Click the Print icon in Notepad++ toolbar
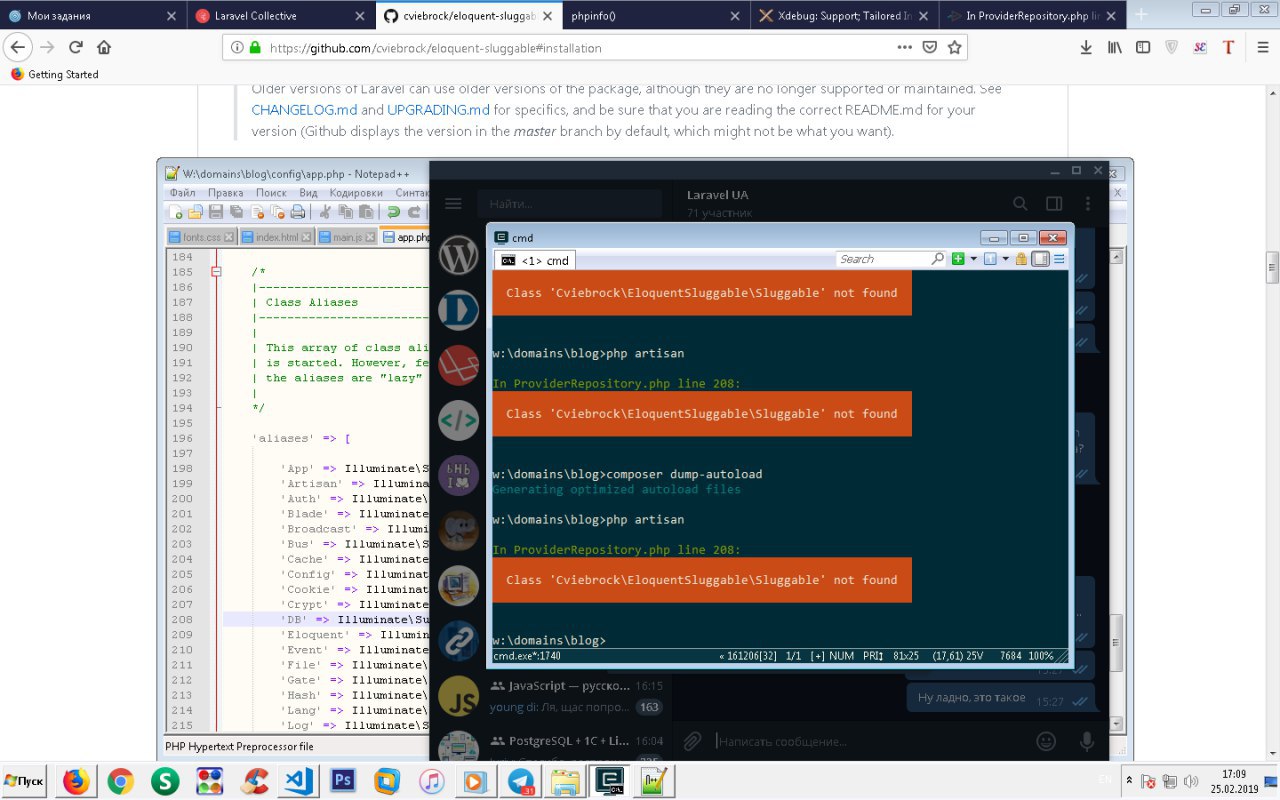This screenshot has height=800, width=1280. [297, 212]
